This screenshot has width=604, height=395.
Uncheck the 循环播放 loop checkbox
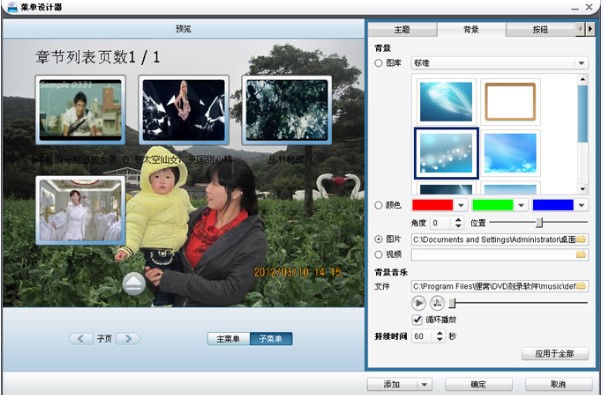click(417, 319)
